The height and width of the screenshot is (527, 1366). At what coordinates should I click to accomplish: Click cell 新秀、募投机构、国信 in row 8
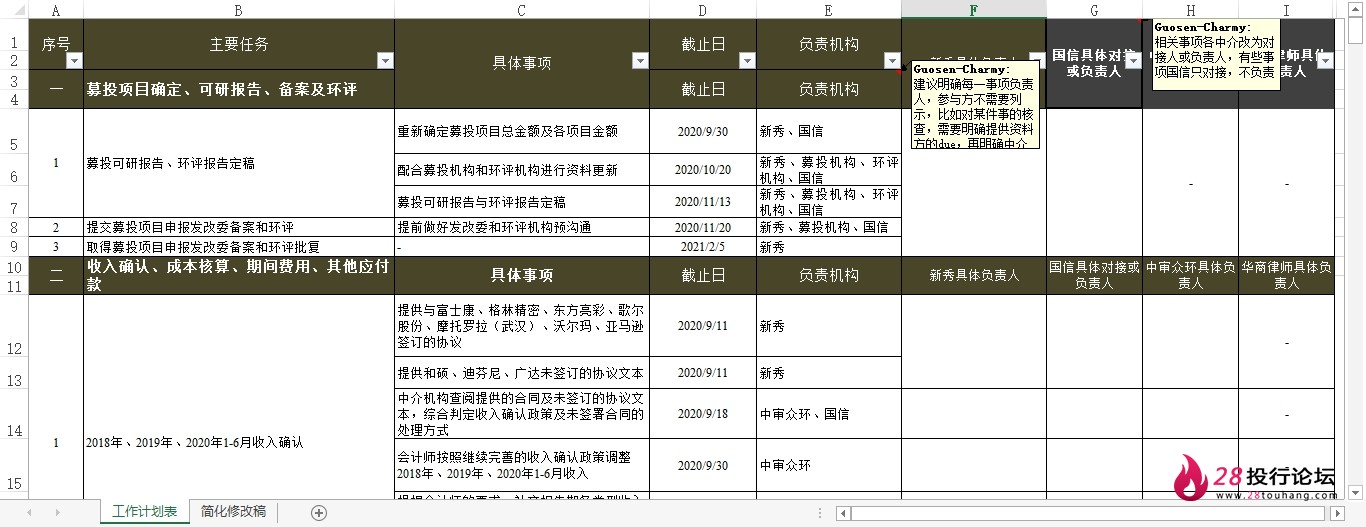point(829,227)
